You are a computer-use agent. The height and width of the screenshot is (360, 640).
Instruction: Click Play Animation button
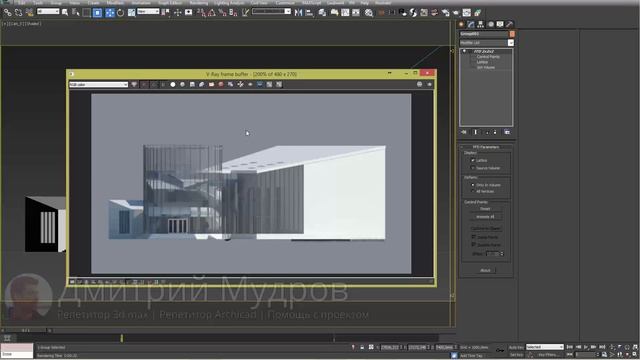coord(586,347)
